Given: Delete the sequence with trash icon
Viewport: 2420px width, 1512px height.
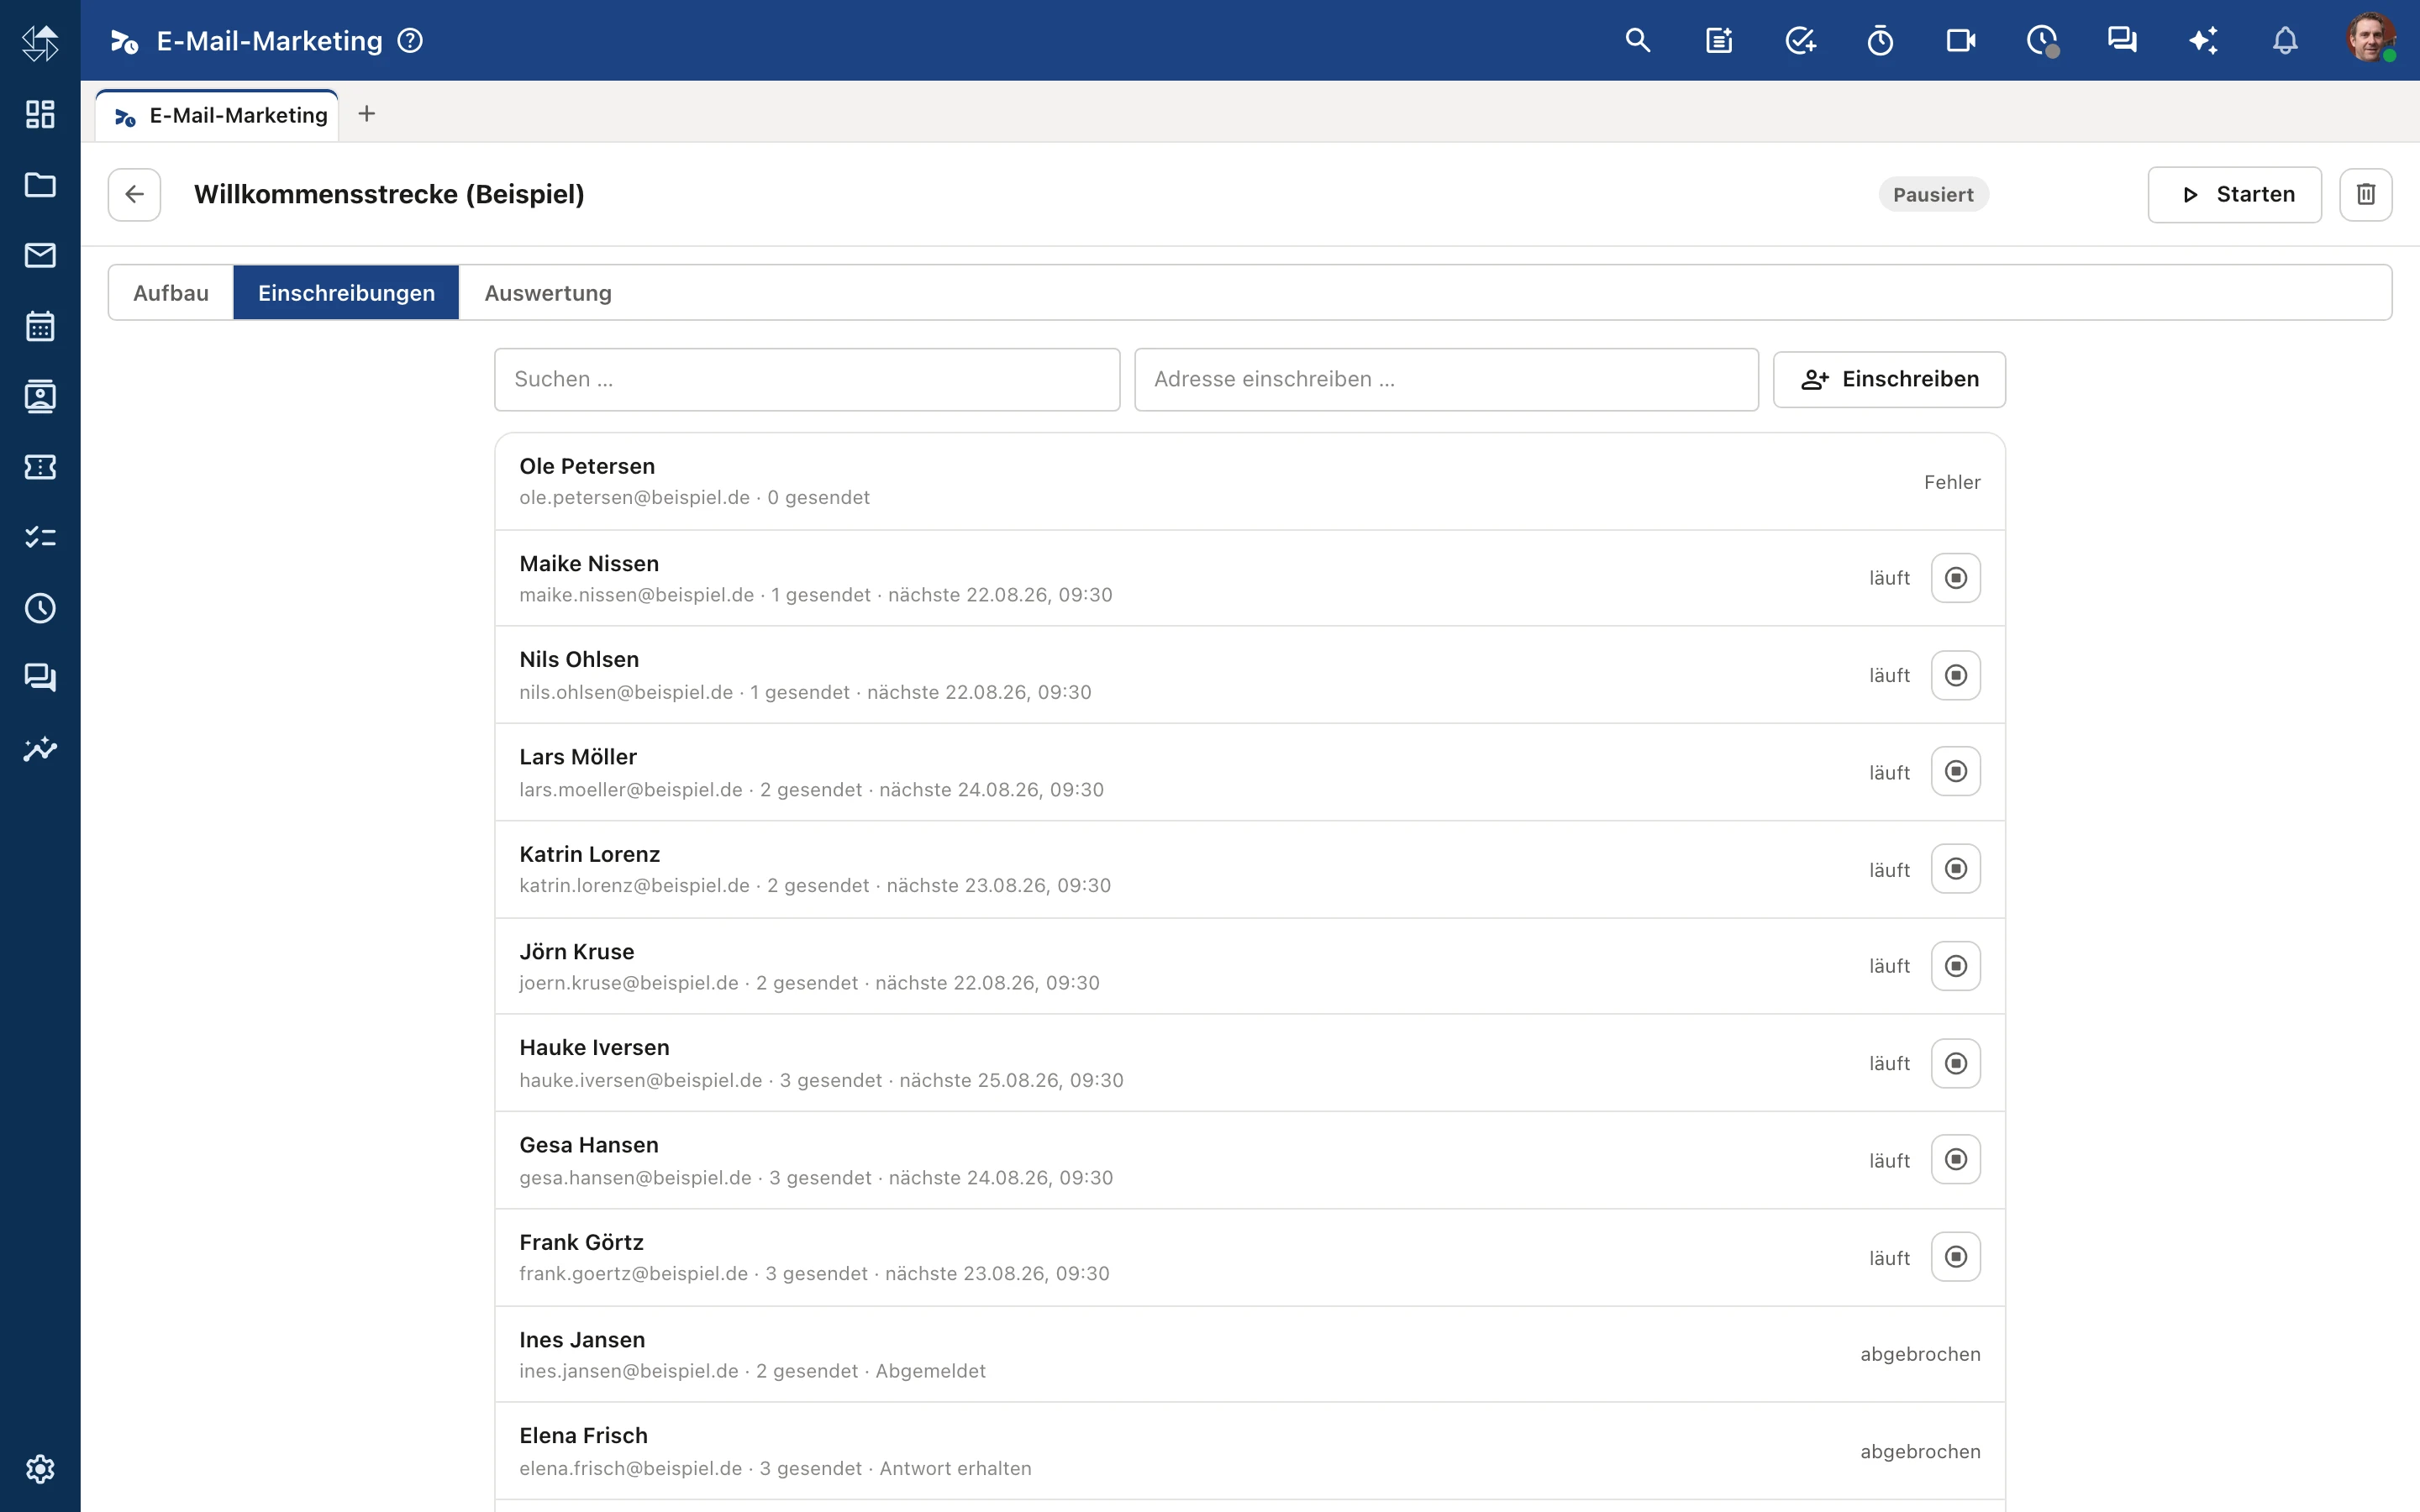Looking at the screenshot, I should pos(2365,194).
